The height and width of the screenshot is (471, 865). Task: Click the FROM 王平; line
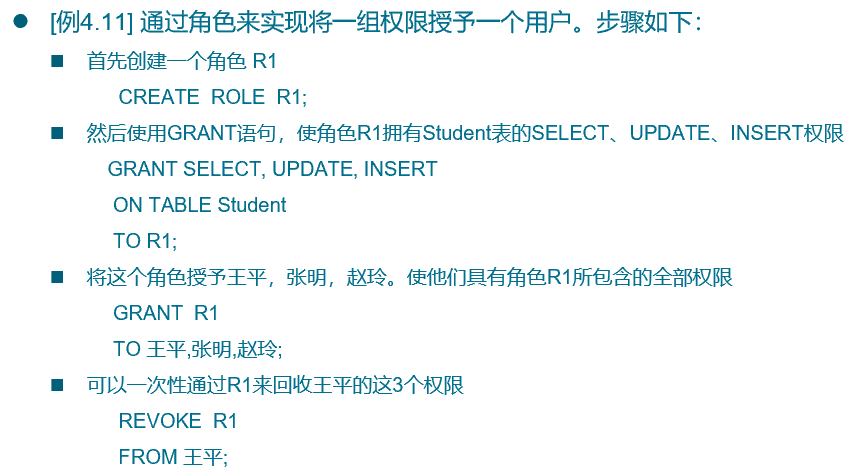[x=173, y=456]
